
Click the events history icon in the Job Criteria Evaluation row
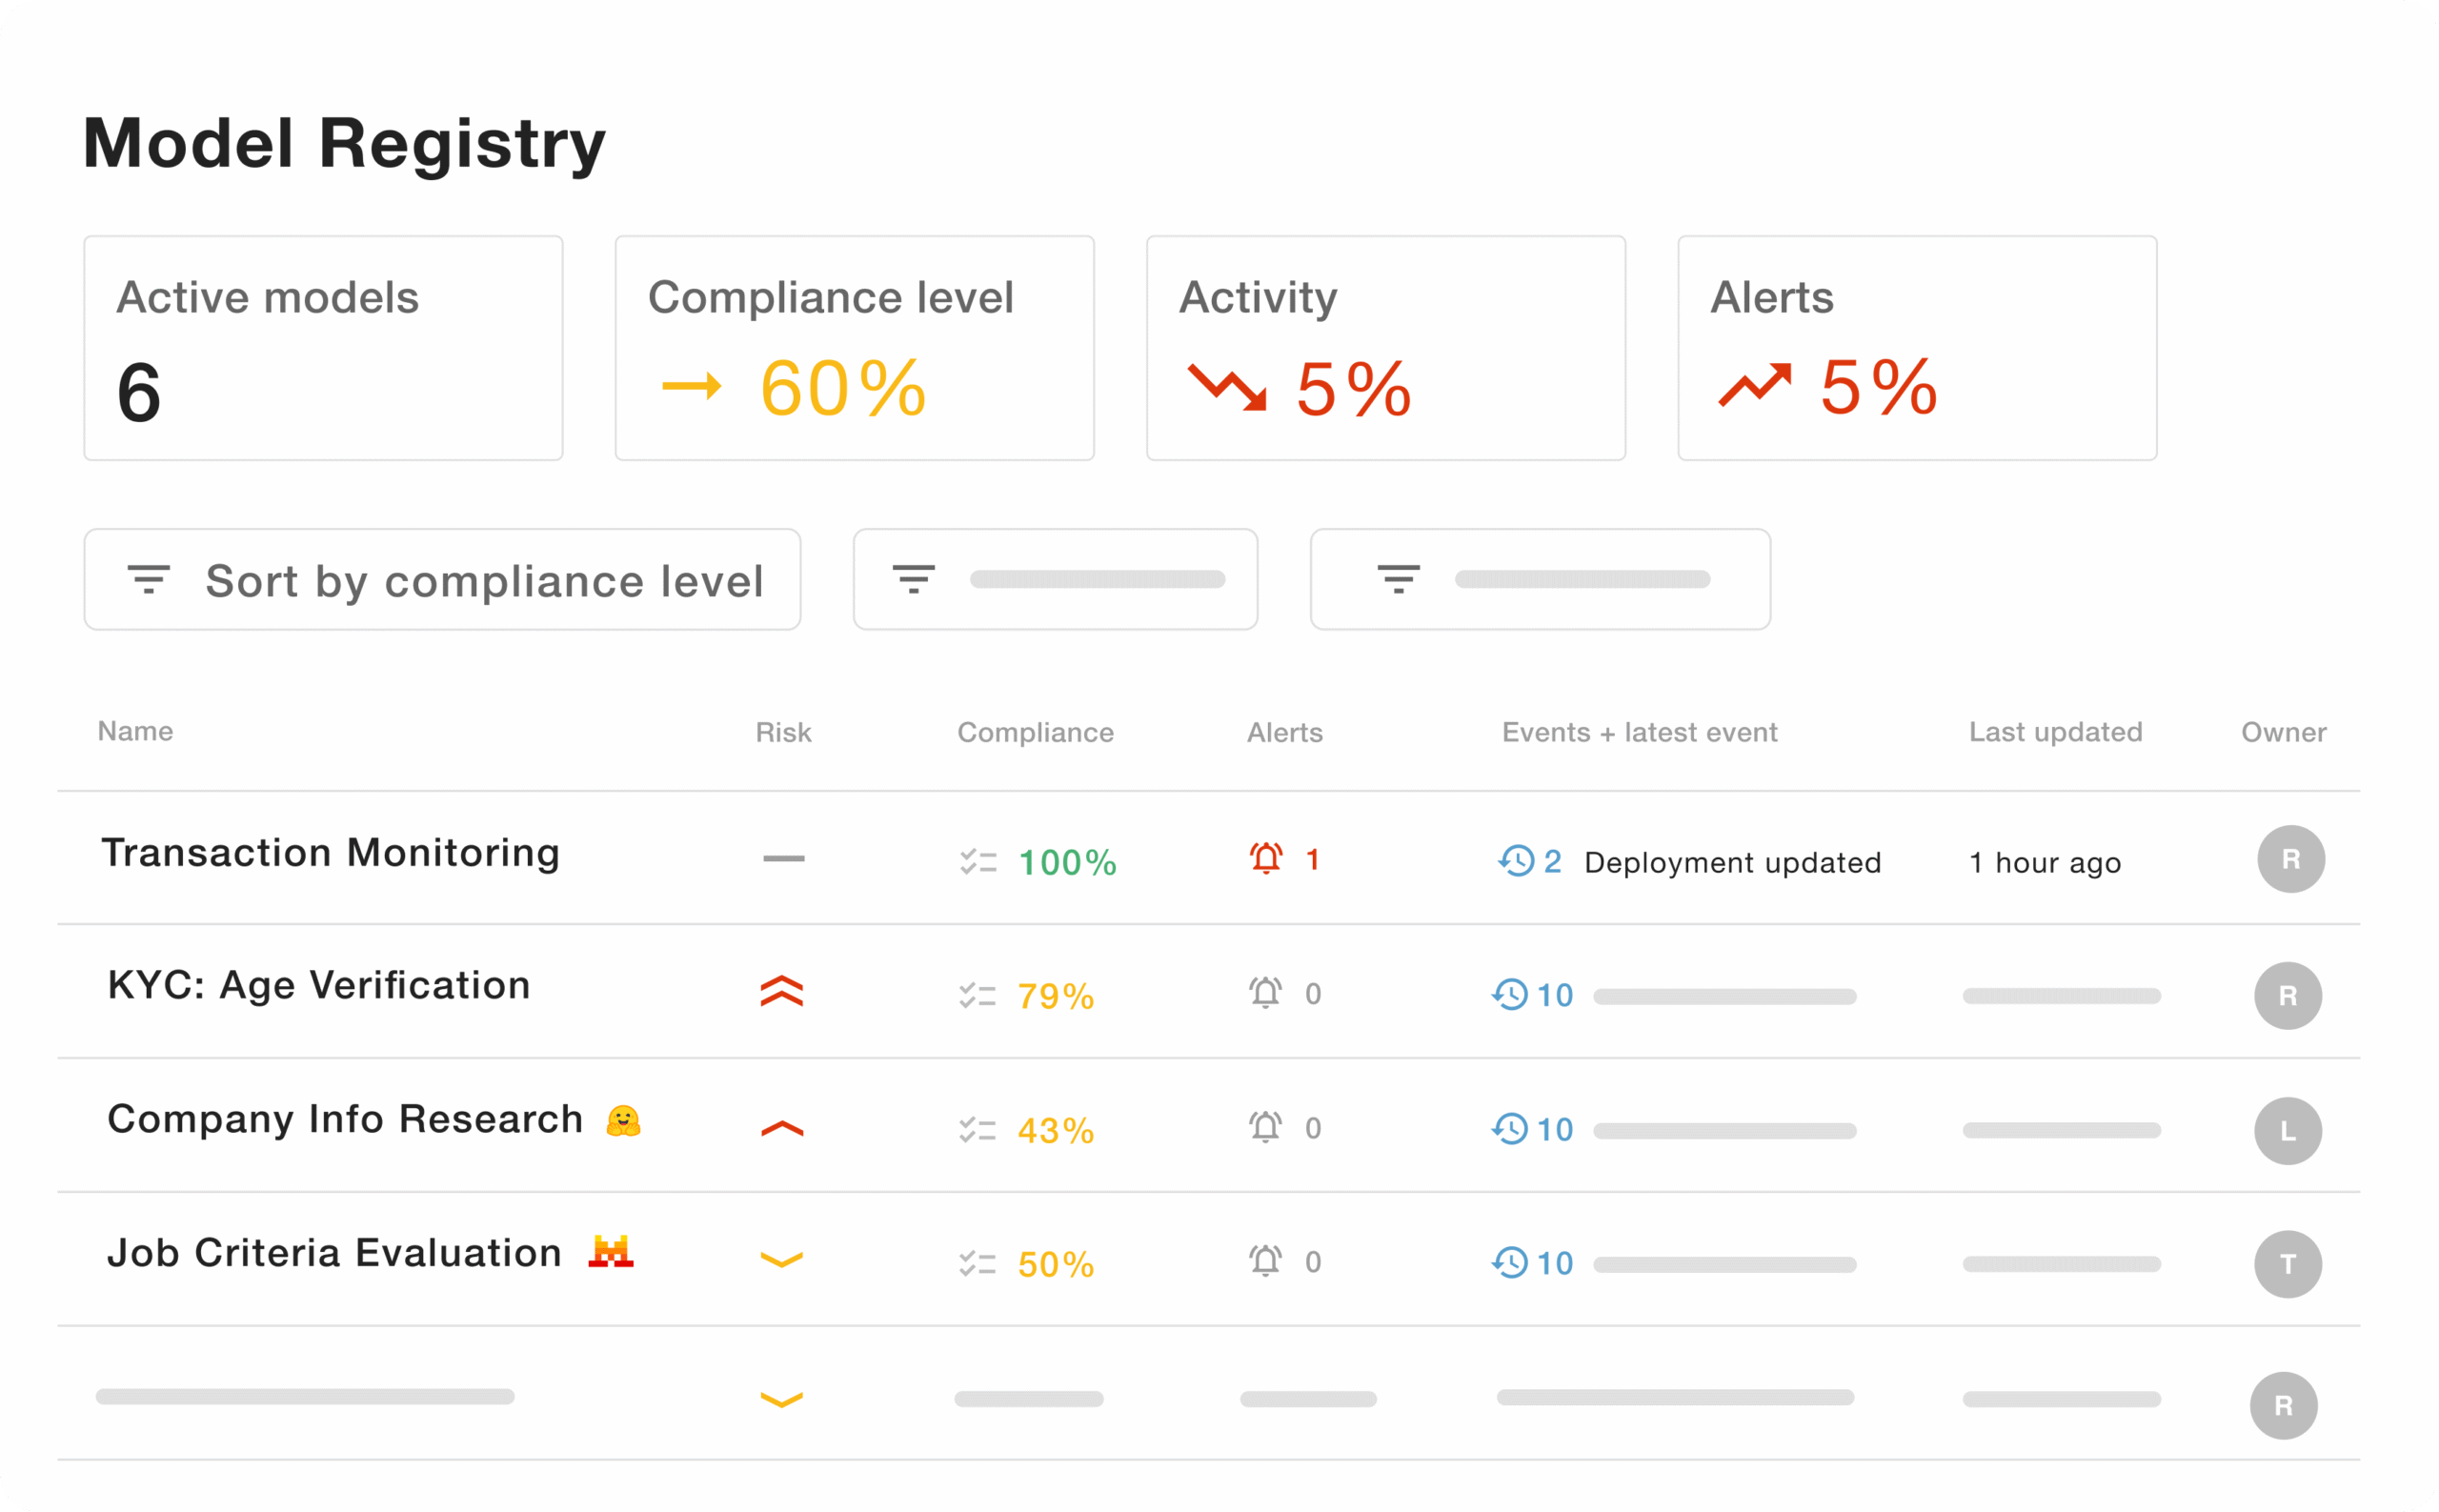point(1509,1262)
